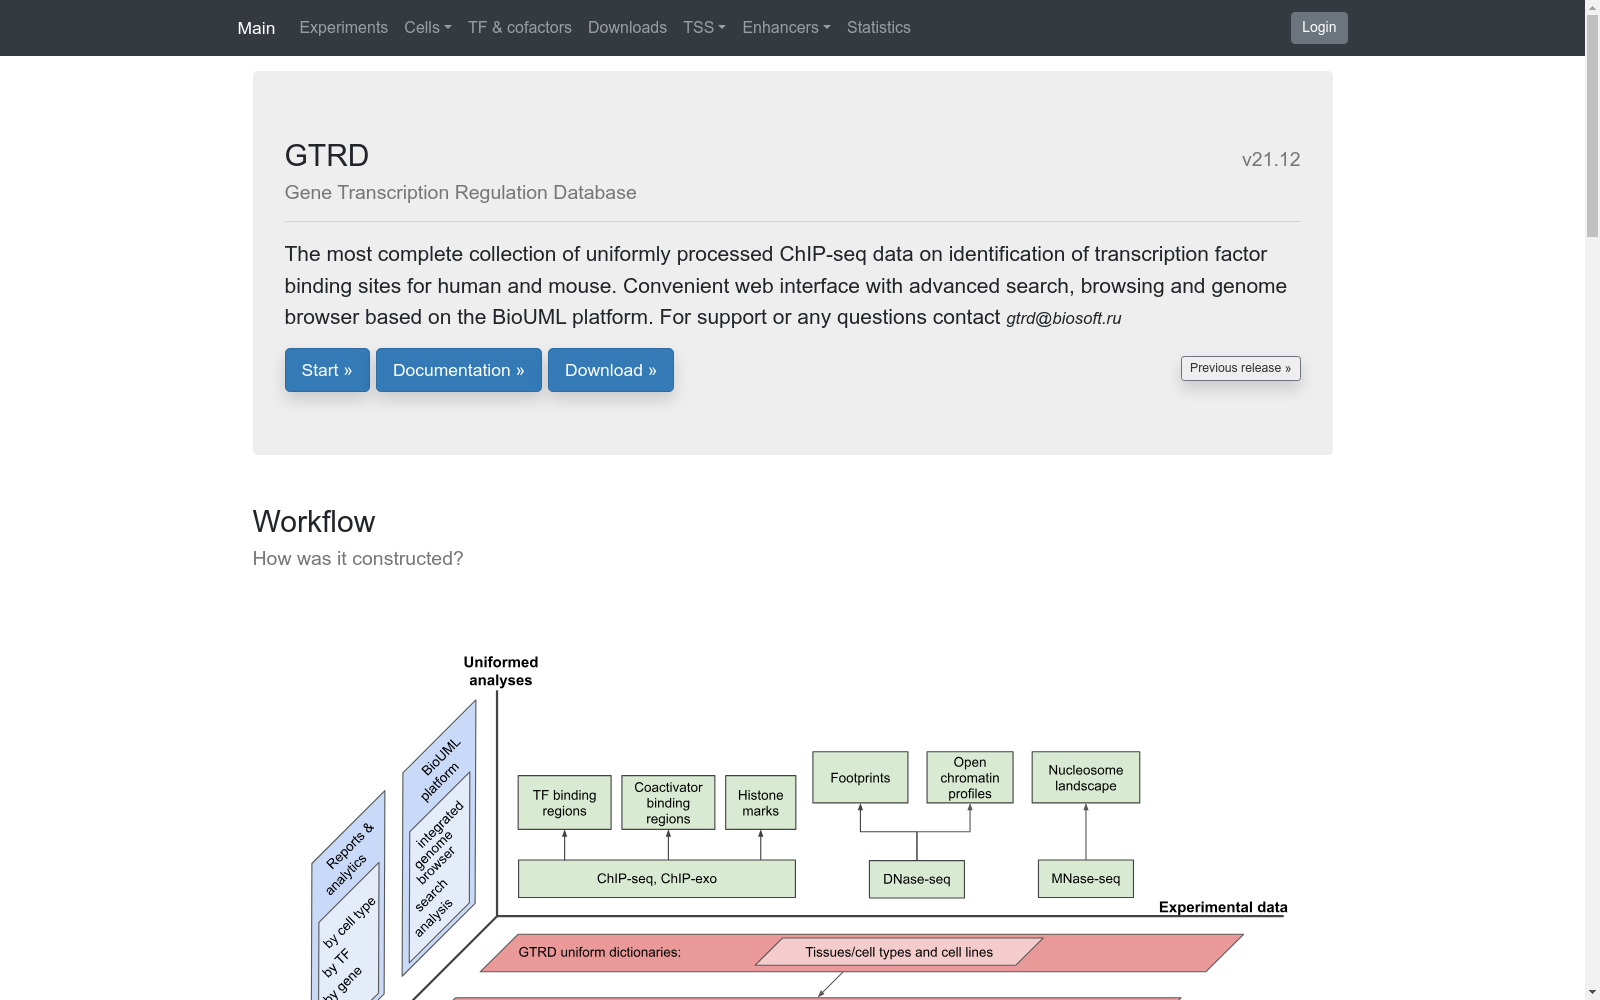The width and height of the screenshot is (1600, 1000).
Task: Click the Workflow heading
Action: pyautogui.click(x=314, y=522)
